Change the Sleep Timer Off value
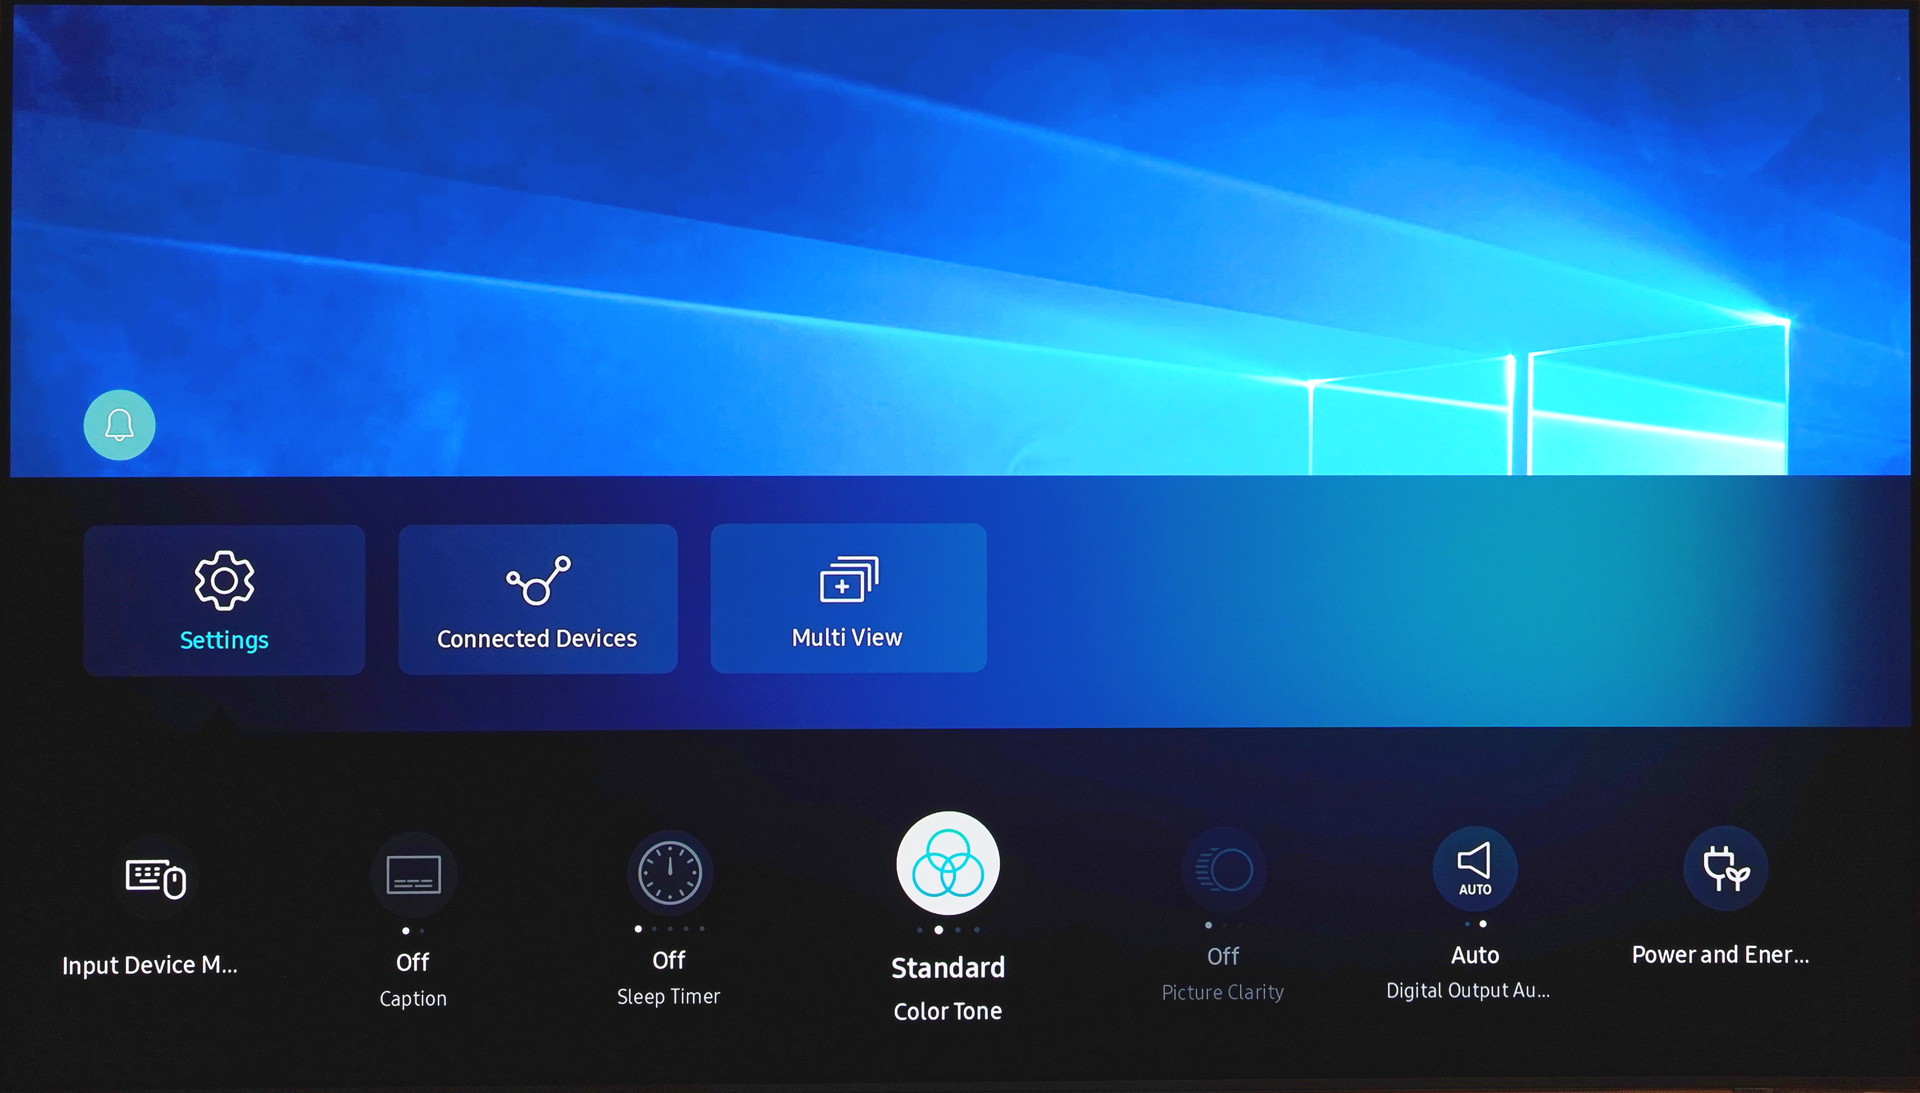 click(669, 960)
